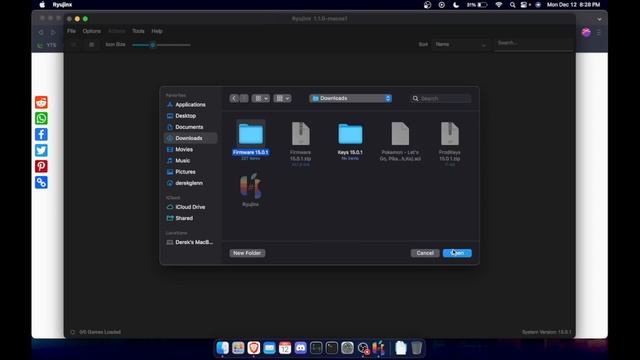Open the derekglenn home folder in the sidebar
The height and width of the screenshot is (360, 640).
click(189, 183)
